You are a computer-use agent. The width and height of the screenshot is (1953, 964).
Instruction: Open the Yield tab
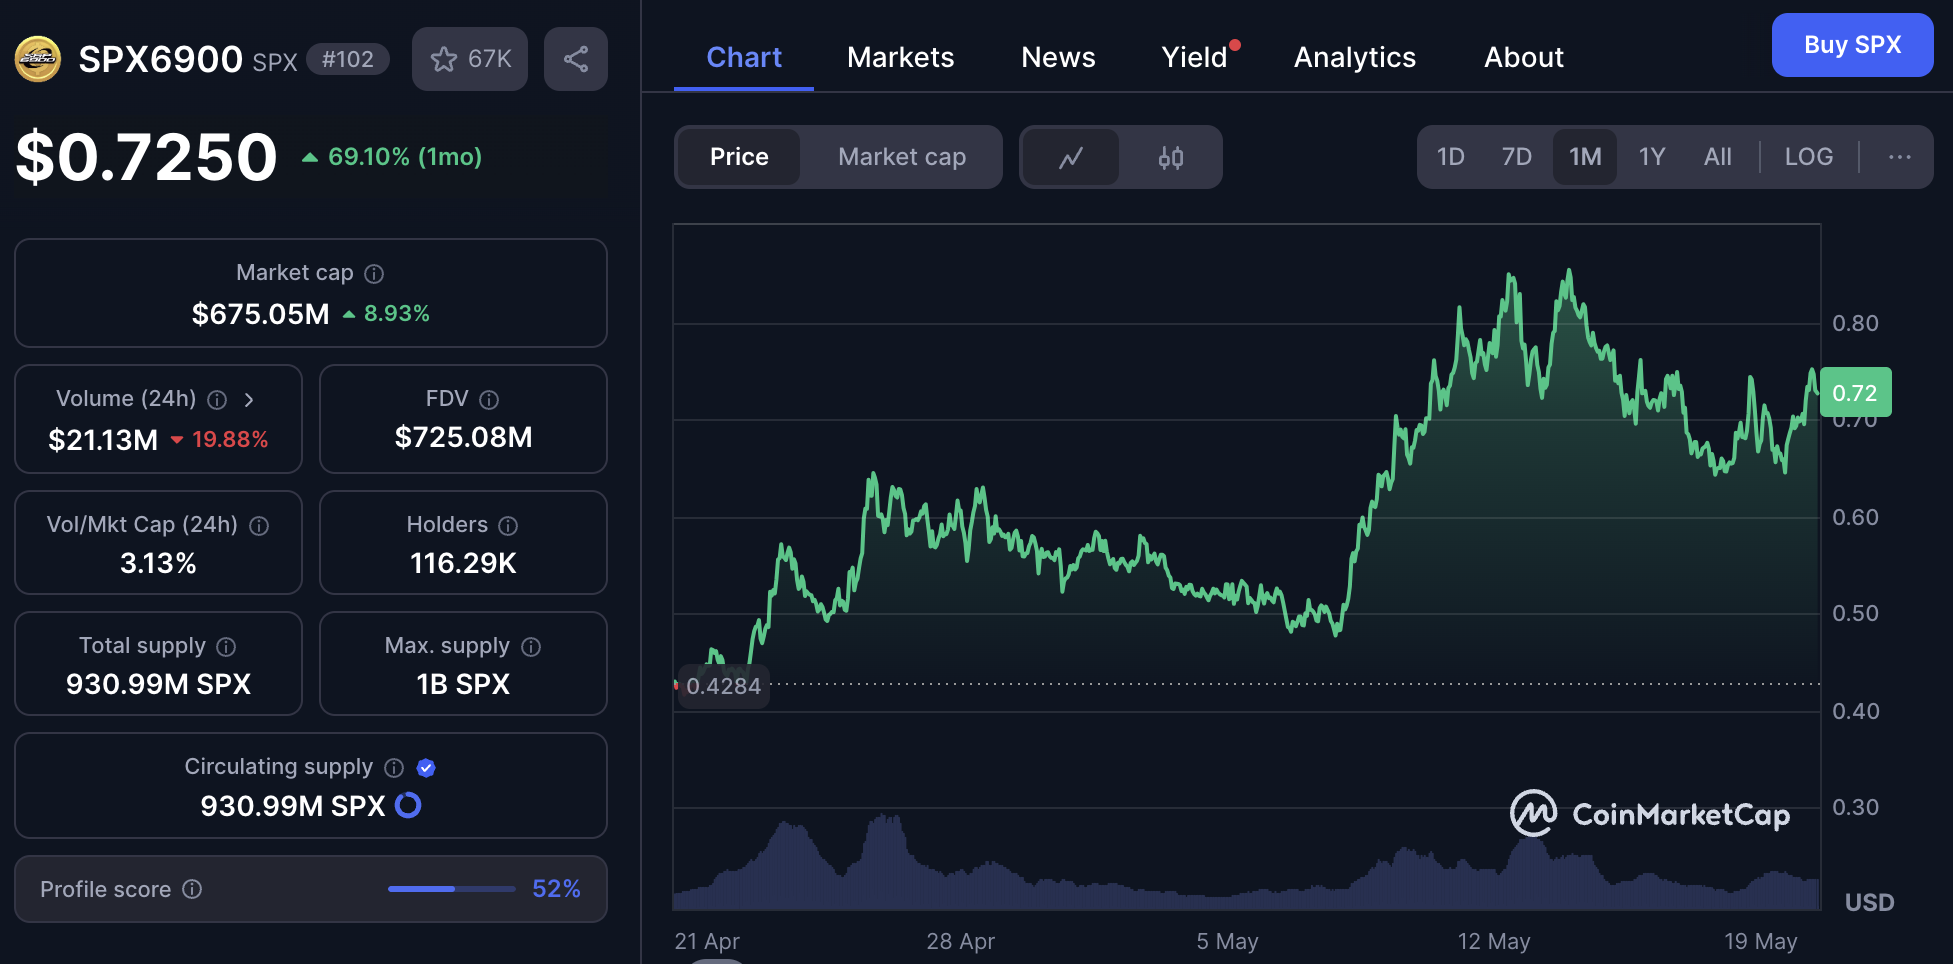coord(1194,57)
